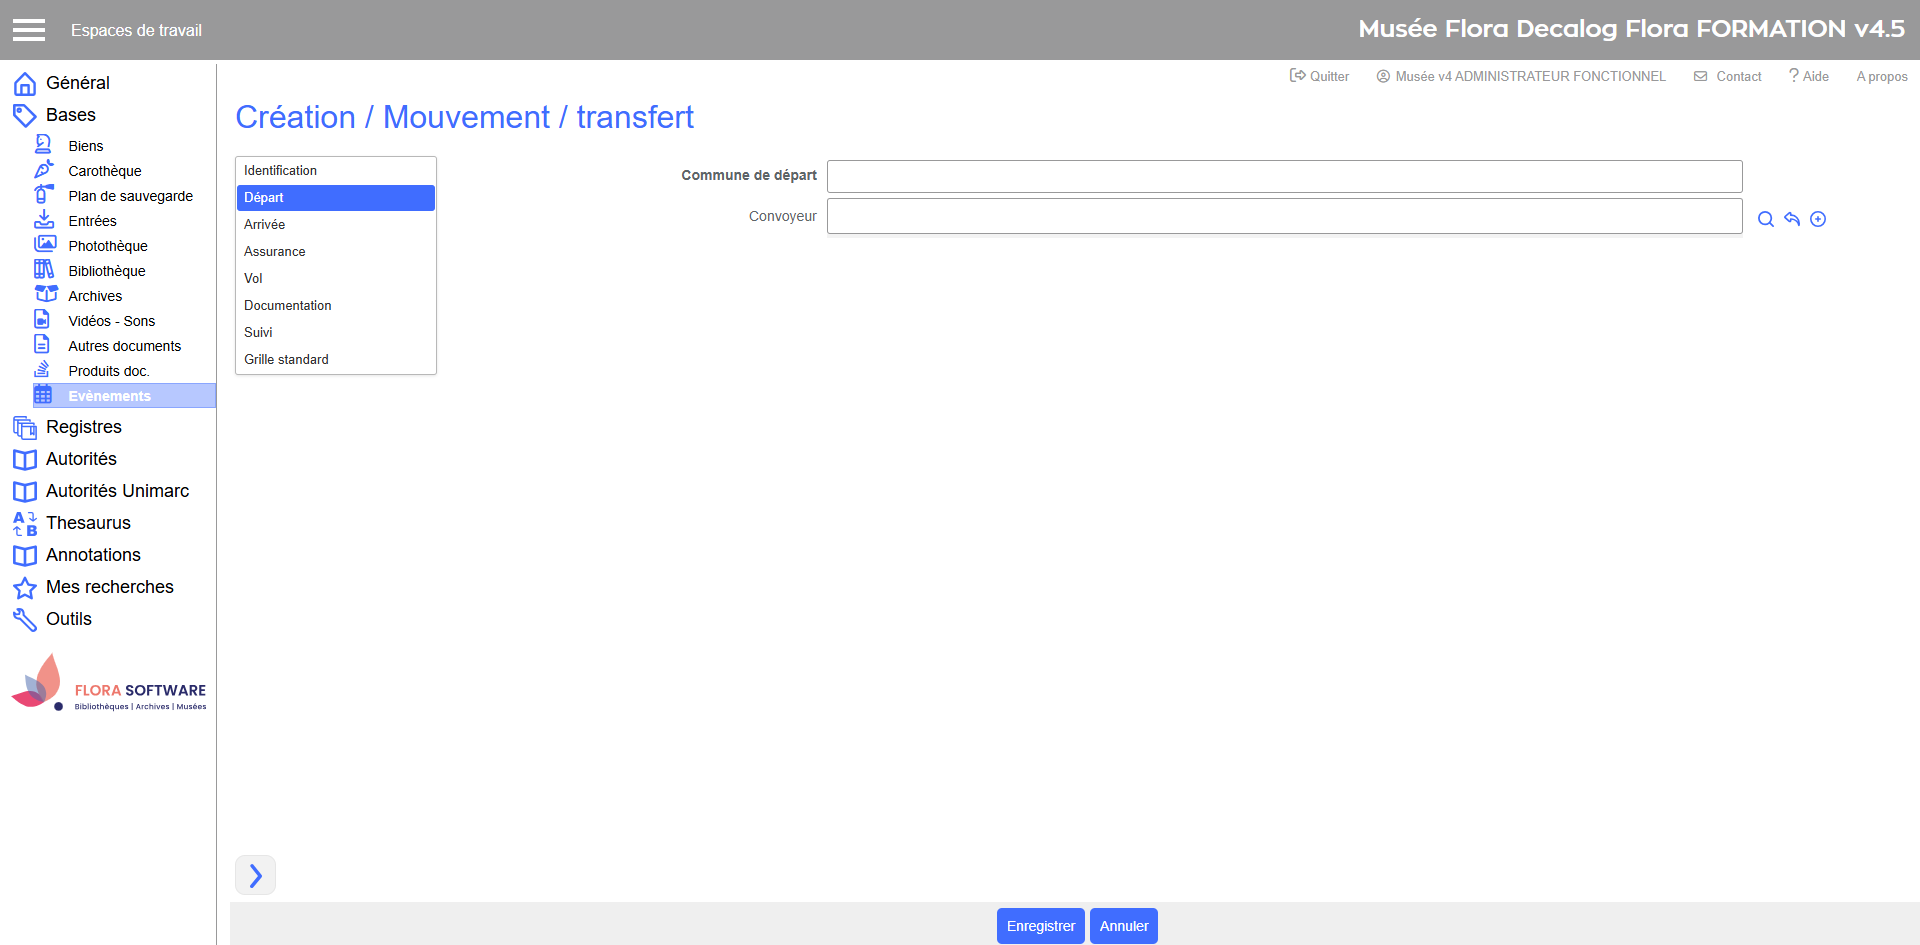The image size is (1920, 945).
Task: Click the Mes recherches star icon
Action: (25, 587)
